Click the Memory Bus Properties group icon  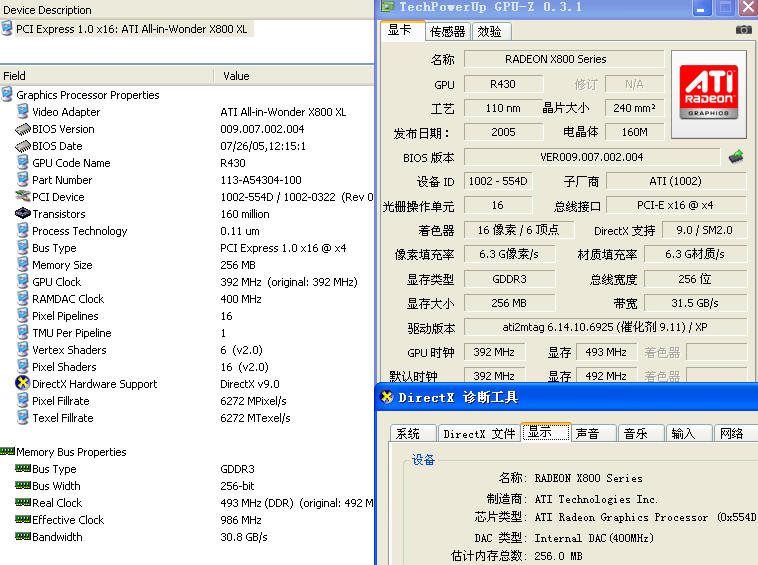(7, 451)
